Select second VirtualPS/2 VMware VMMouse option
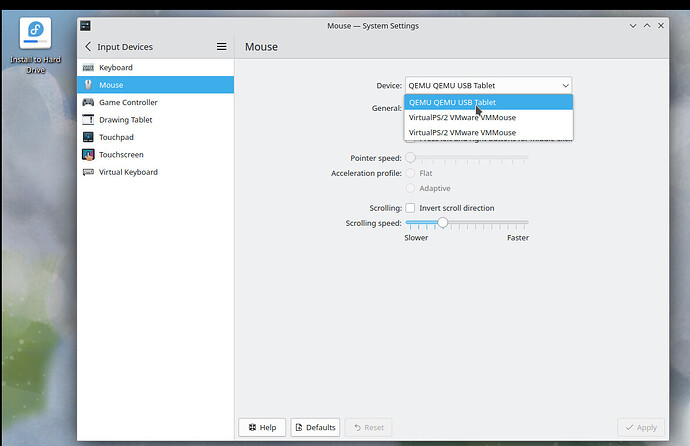The image size is (690, 446). pos(488,132)
